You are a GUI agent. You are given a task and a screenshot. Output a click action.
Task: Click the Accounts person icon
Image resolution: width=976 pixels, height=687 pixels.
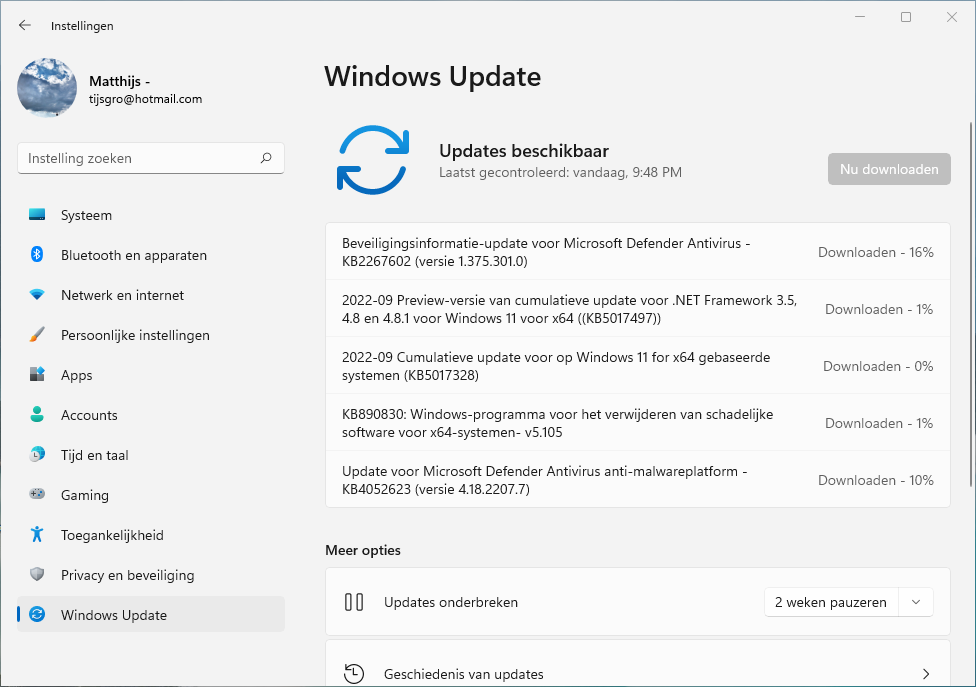click(37, 415)
